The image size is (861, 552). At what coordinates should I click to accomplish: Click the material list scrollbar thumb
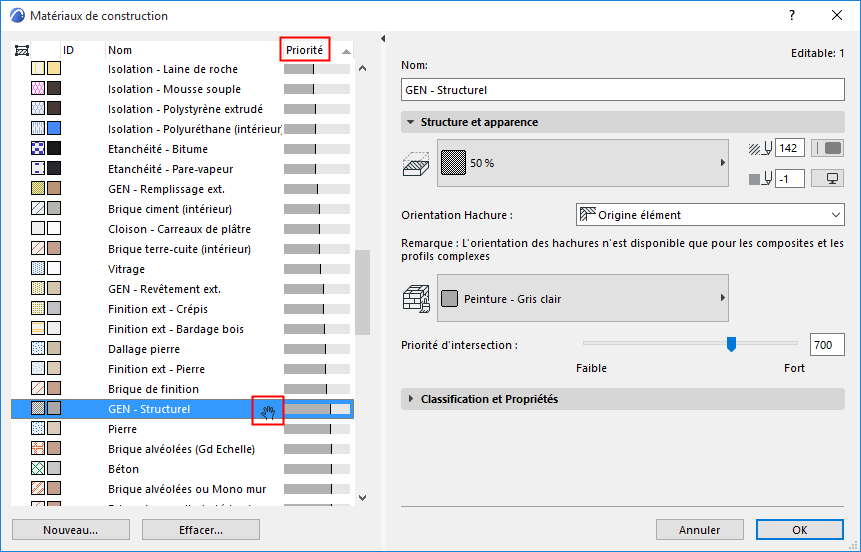(362, 292)
